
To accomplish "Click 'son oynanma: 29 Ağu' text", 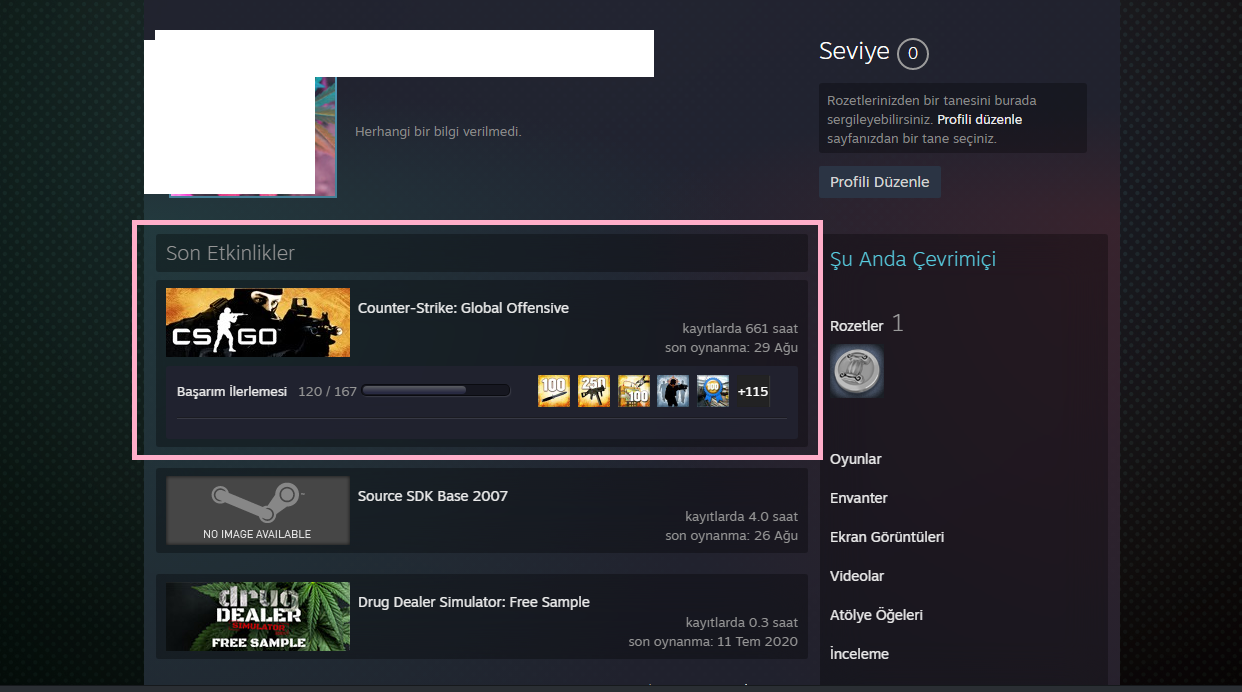I will click(731, 347).
